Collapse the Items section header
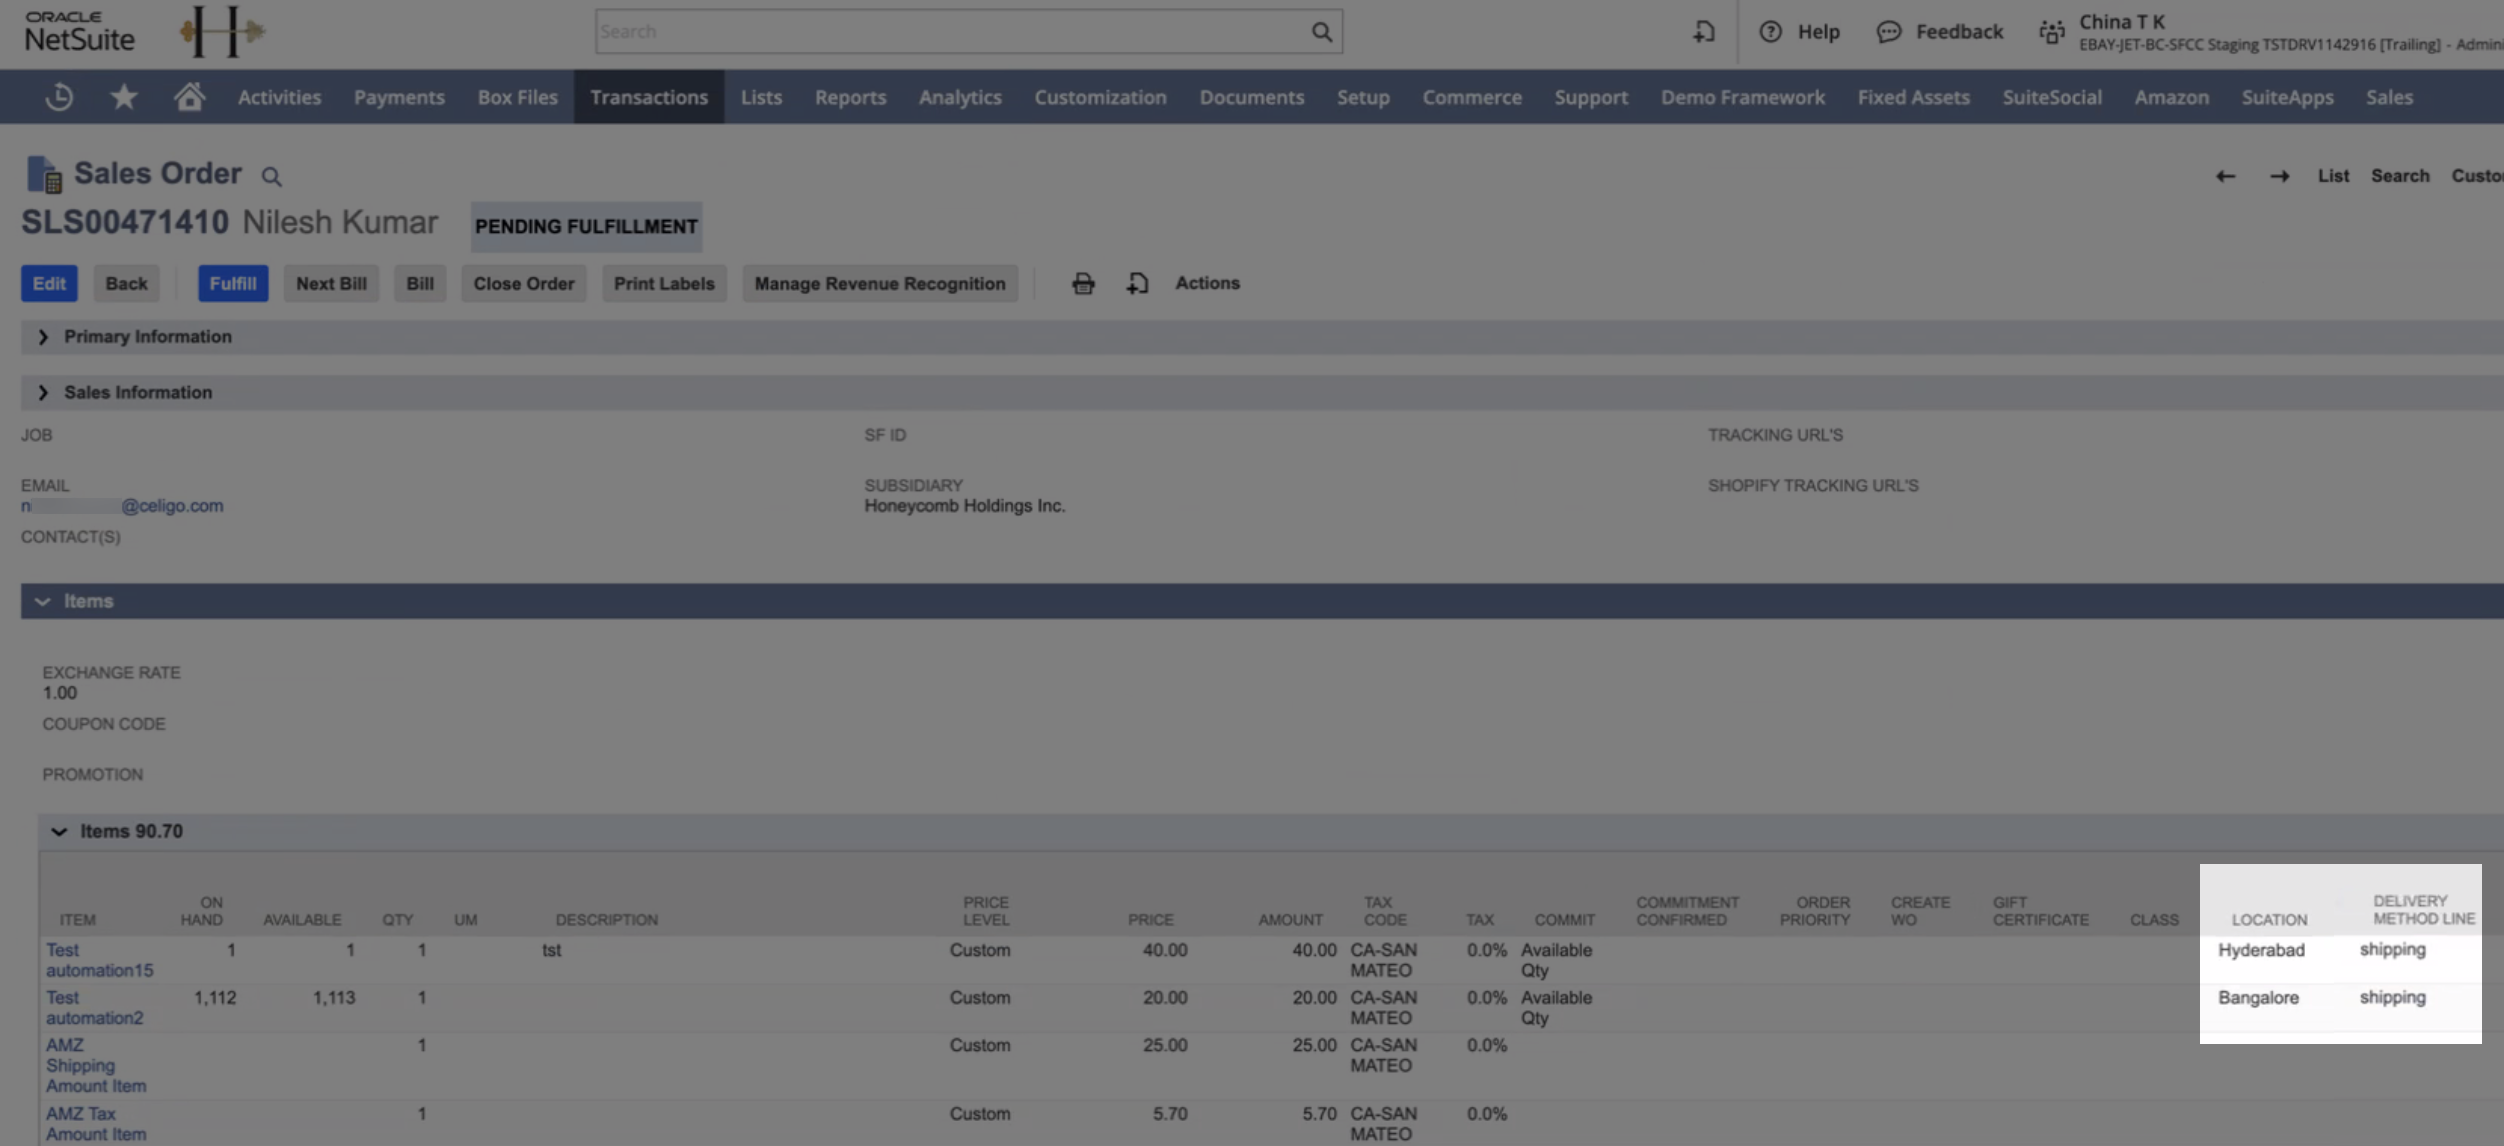Viewport: 2504px width, 1146px height. click(42, 601)
